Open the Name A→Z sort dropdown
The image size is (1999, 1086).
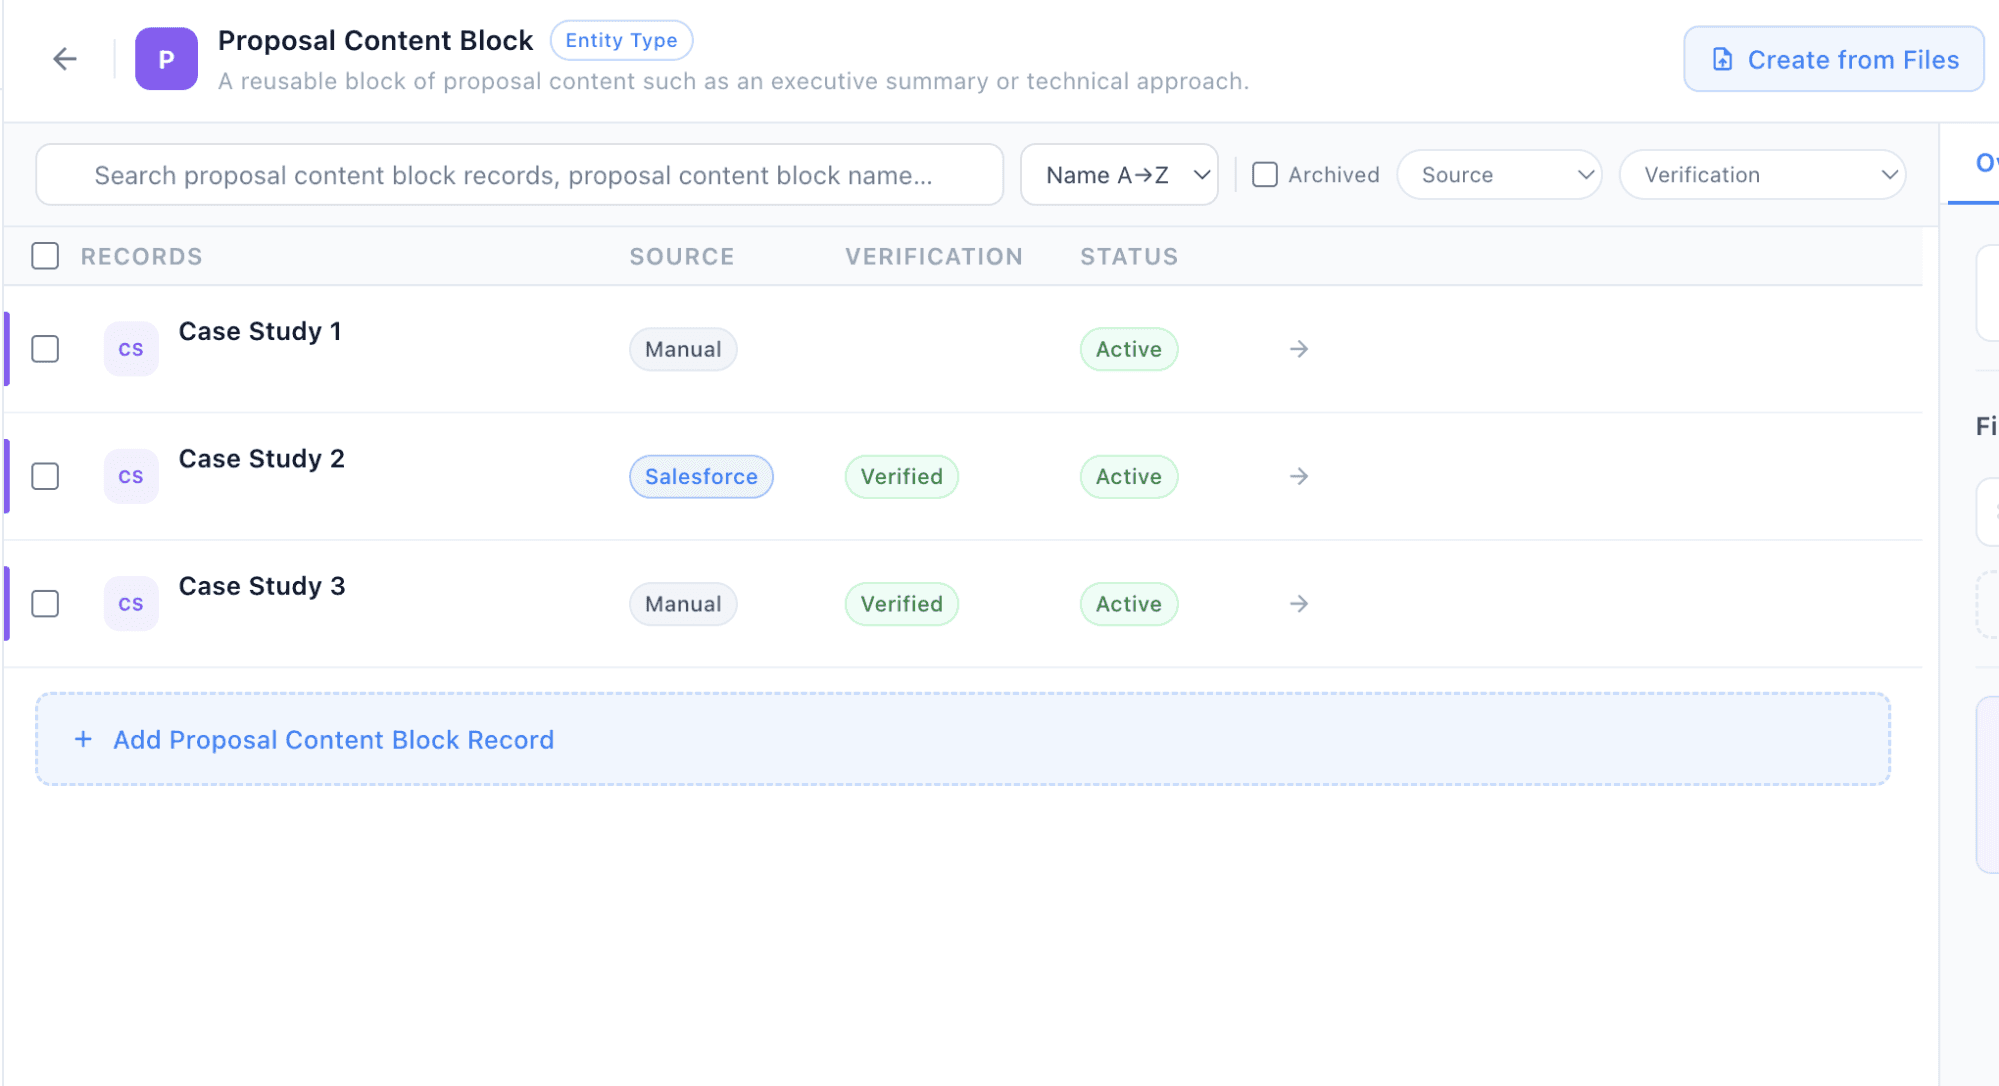click(1119, 175)
